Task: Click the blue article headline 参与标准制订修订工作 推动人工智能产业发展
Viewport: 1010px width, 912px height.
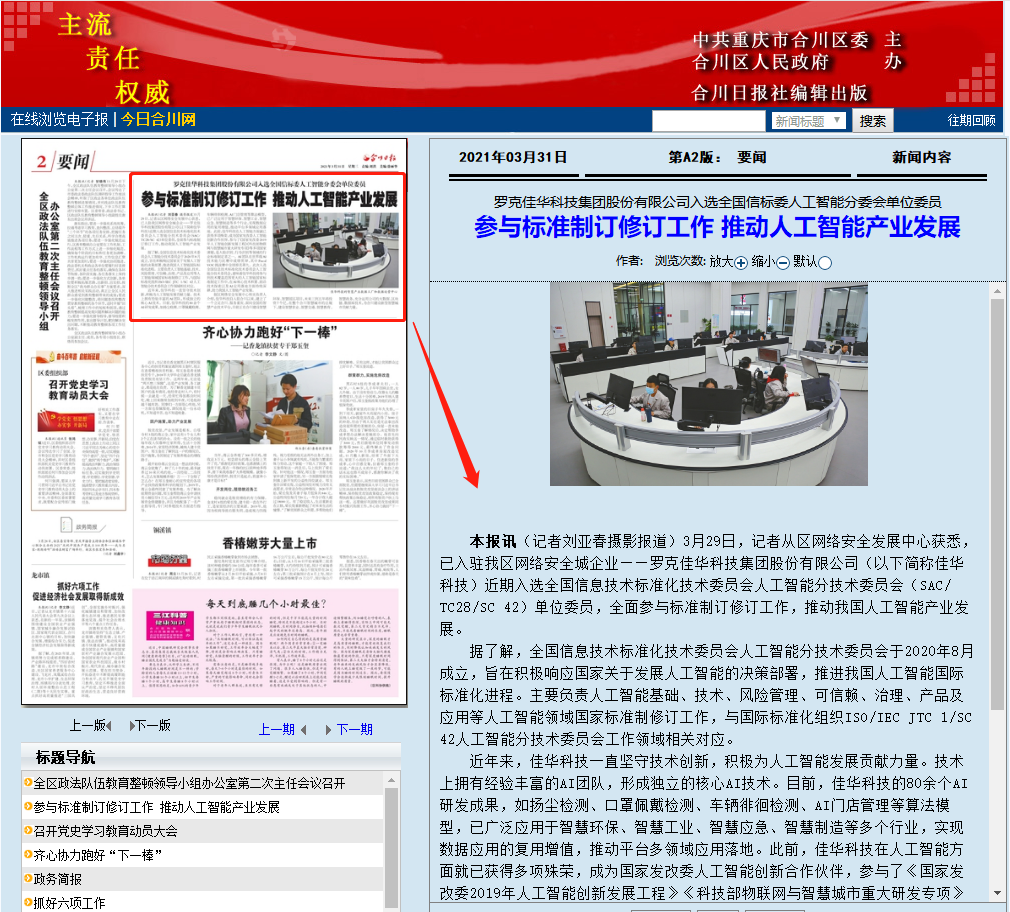Action: click(718, 227)
